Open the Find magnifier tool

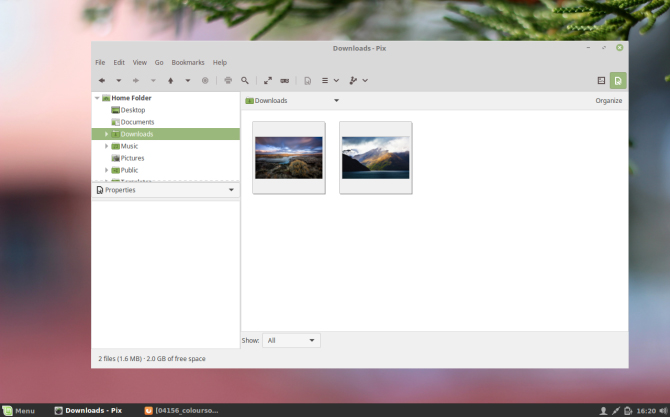245,80
